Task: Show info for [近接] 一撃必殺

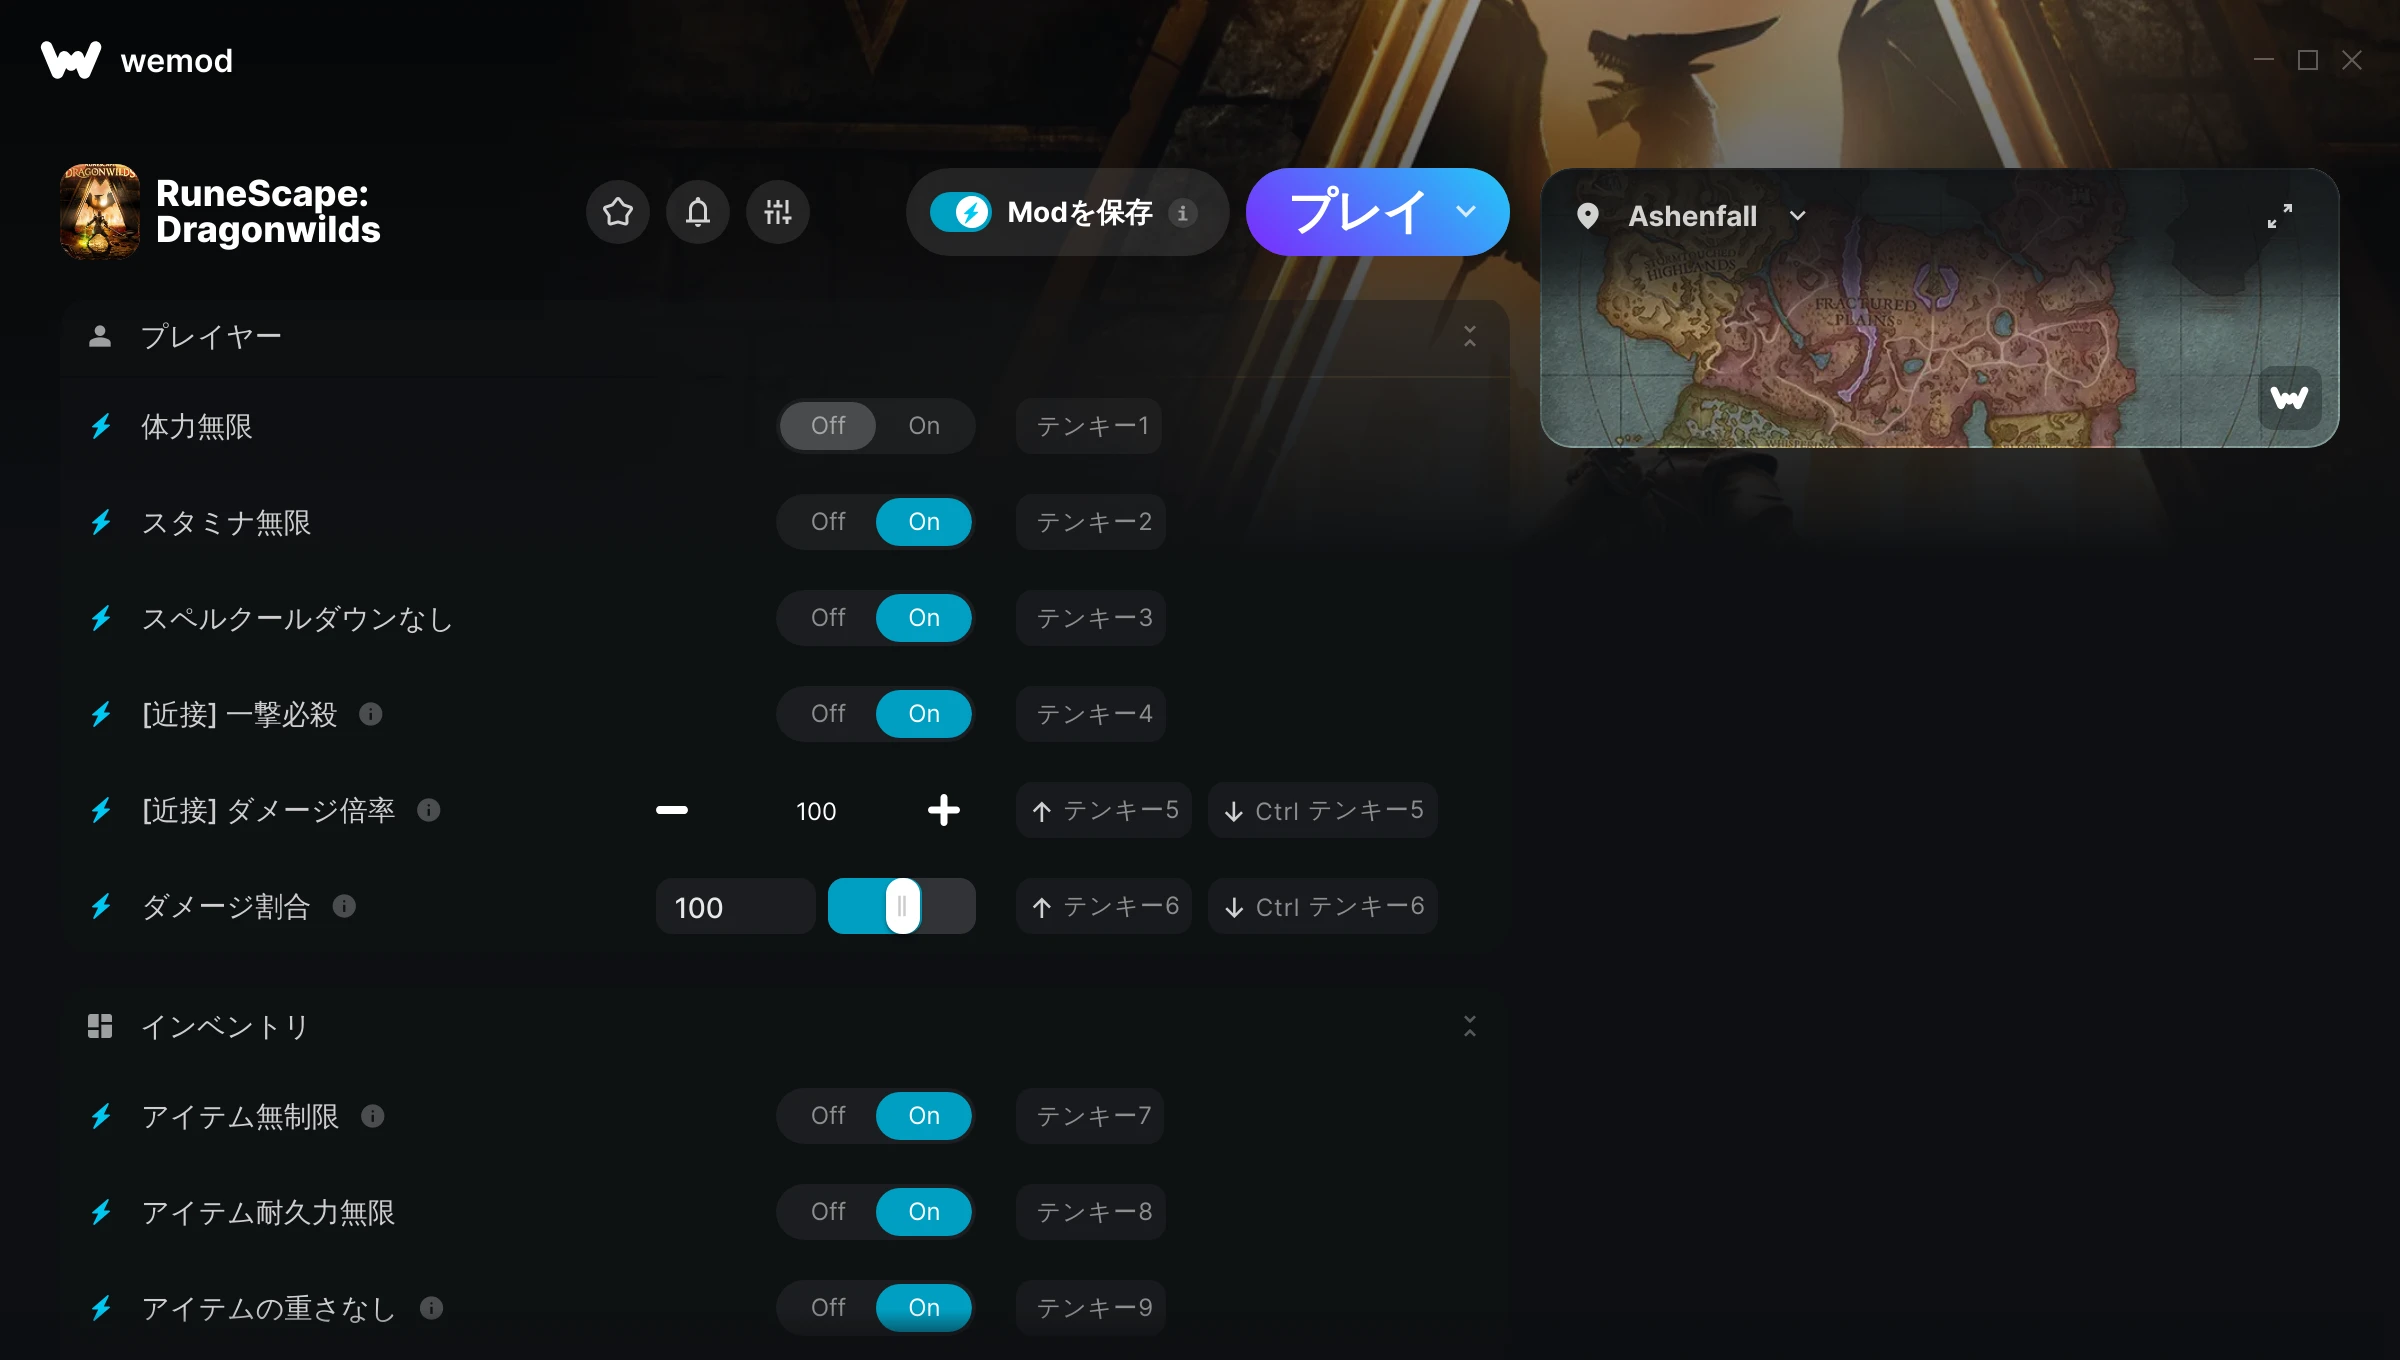Action: [x=370, y=714]
